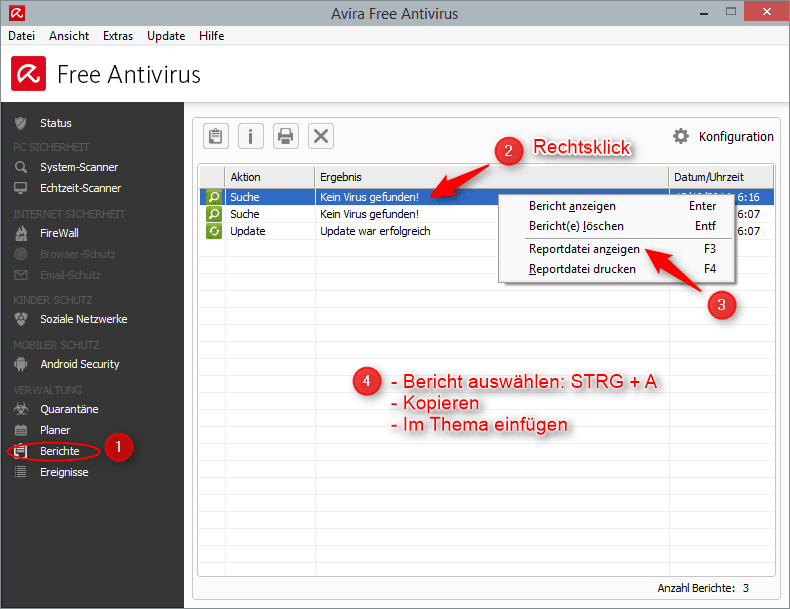Image resolution: width=790 pixels, height=609 pixels.
Task: Click the Quarantäne biohazard icon
Action: (21, 409)
